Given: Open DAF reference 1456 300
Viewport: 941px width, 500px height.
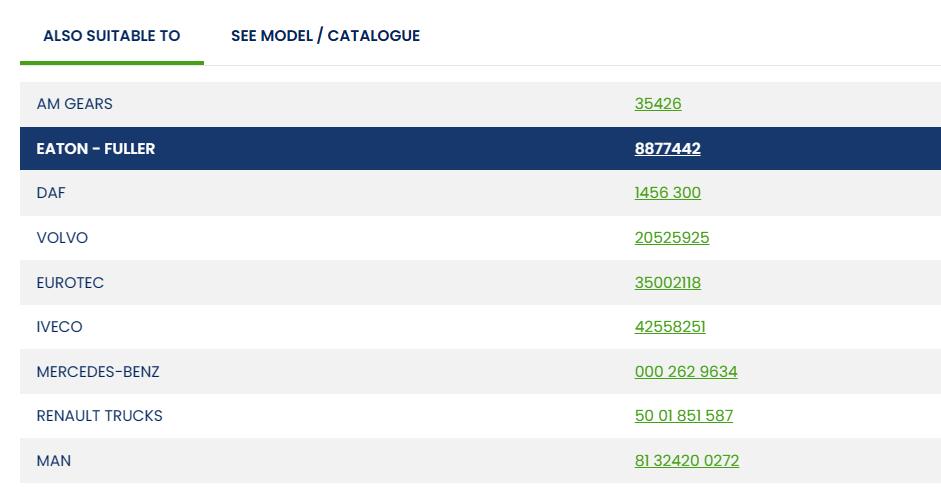Looking at the screenshot, I should coord(667,193).
